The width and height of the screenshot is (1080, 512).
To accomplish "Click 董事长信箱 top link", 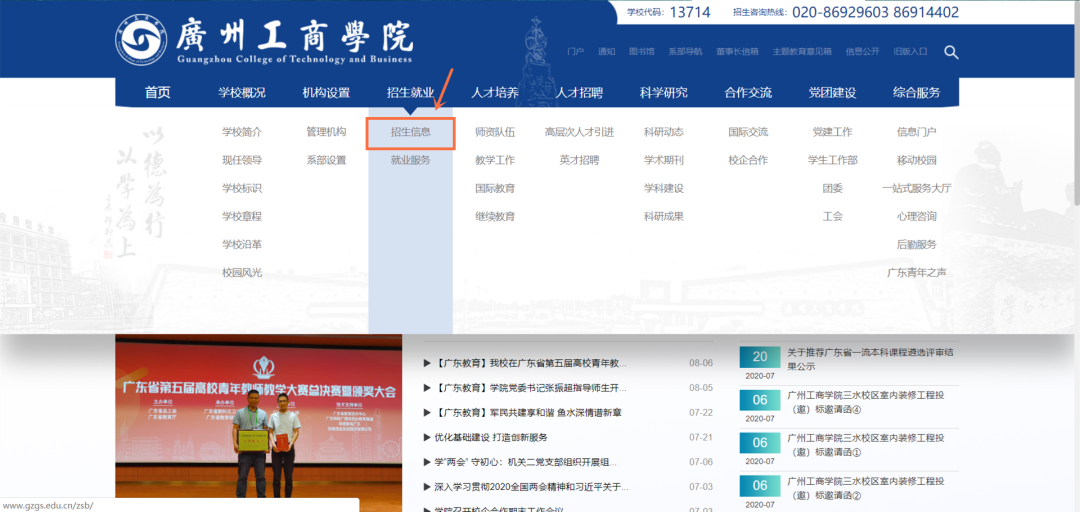I will click(x=737, y=52).
